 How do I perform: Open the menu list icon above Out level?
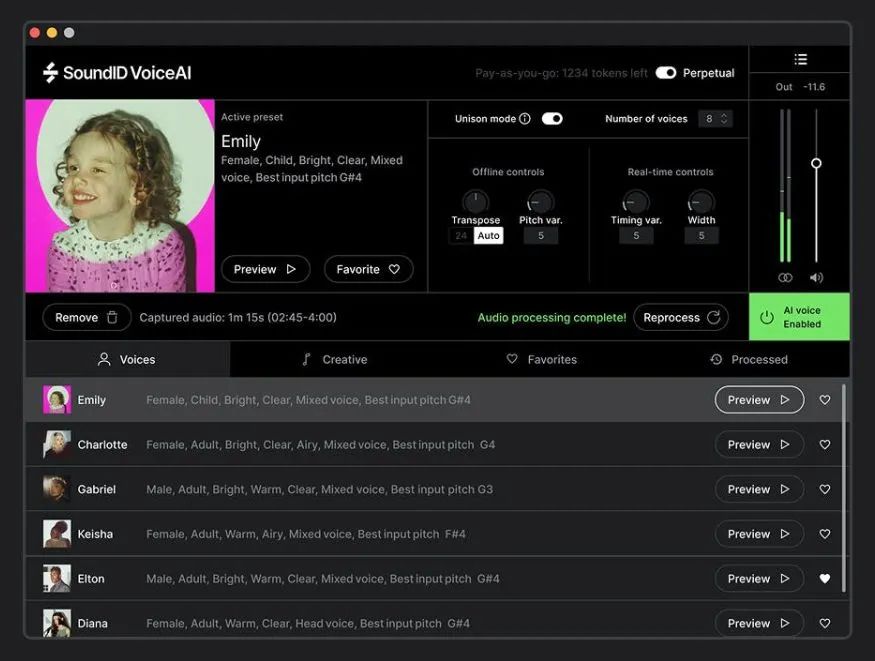point(800,59)
